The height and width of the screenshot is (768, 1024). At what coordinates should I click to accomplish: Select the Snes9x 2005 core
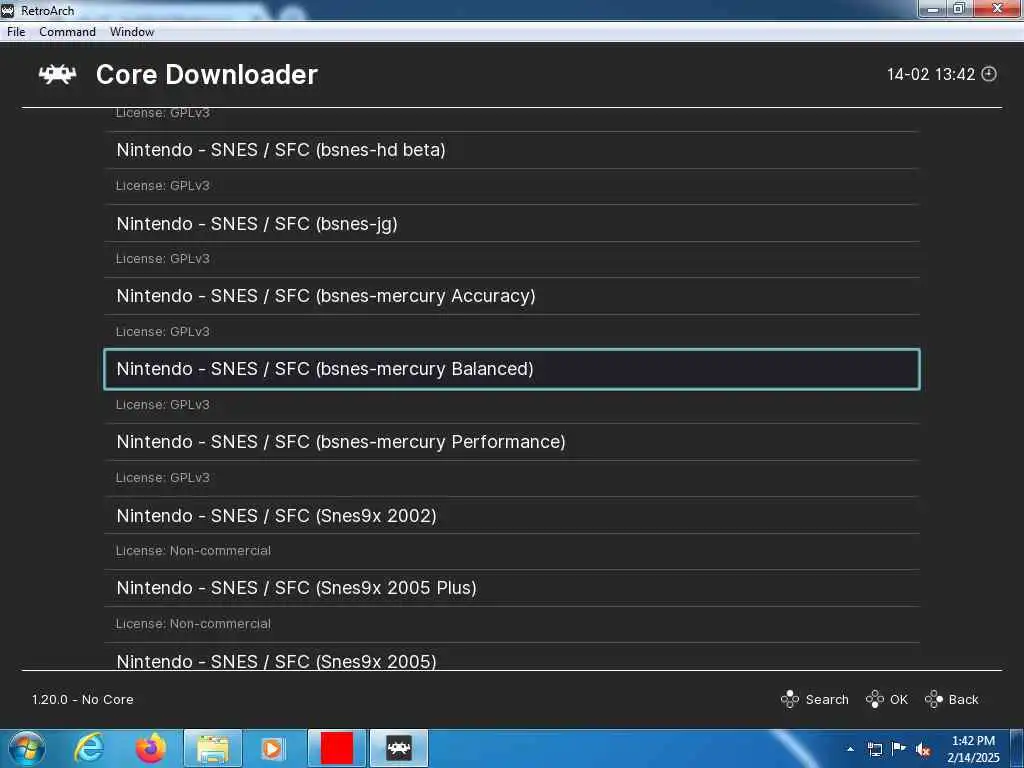(x=512, y=658)
